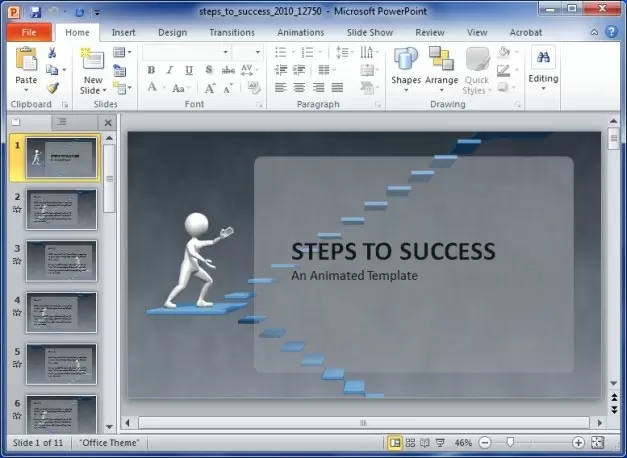627x458 pixels.
Task: Click the zoom out minus button
Action: pos(485,442)
